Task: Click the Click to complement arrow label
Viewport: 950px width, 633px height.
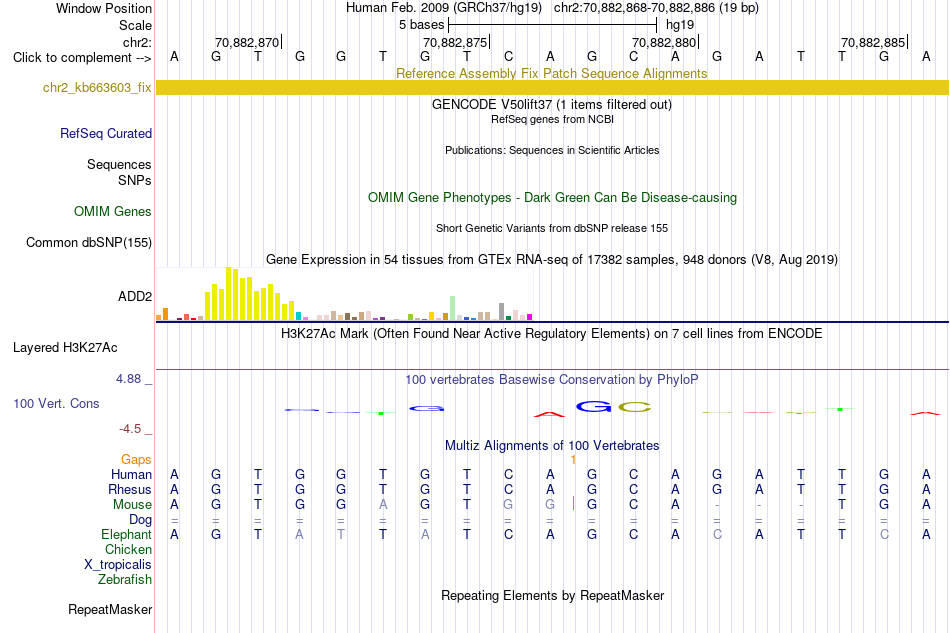Action: pos(82,58)
